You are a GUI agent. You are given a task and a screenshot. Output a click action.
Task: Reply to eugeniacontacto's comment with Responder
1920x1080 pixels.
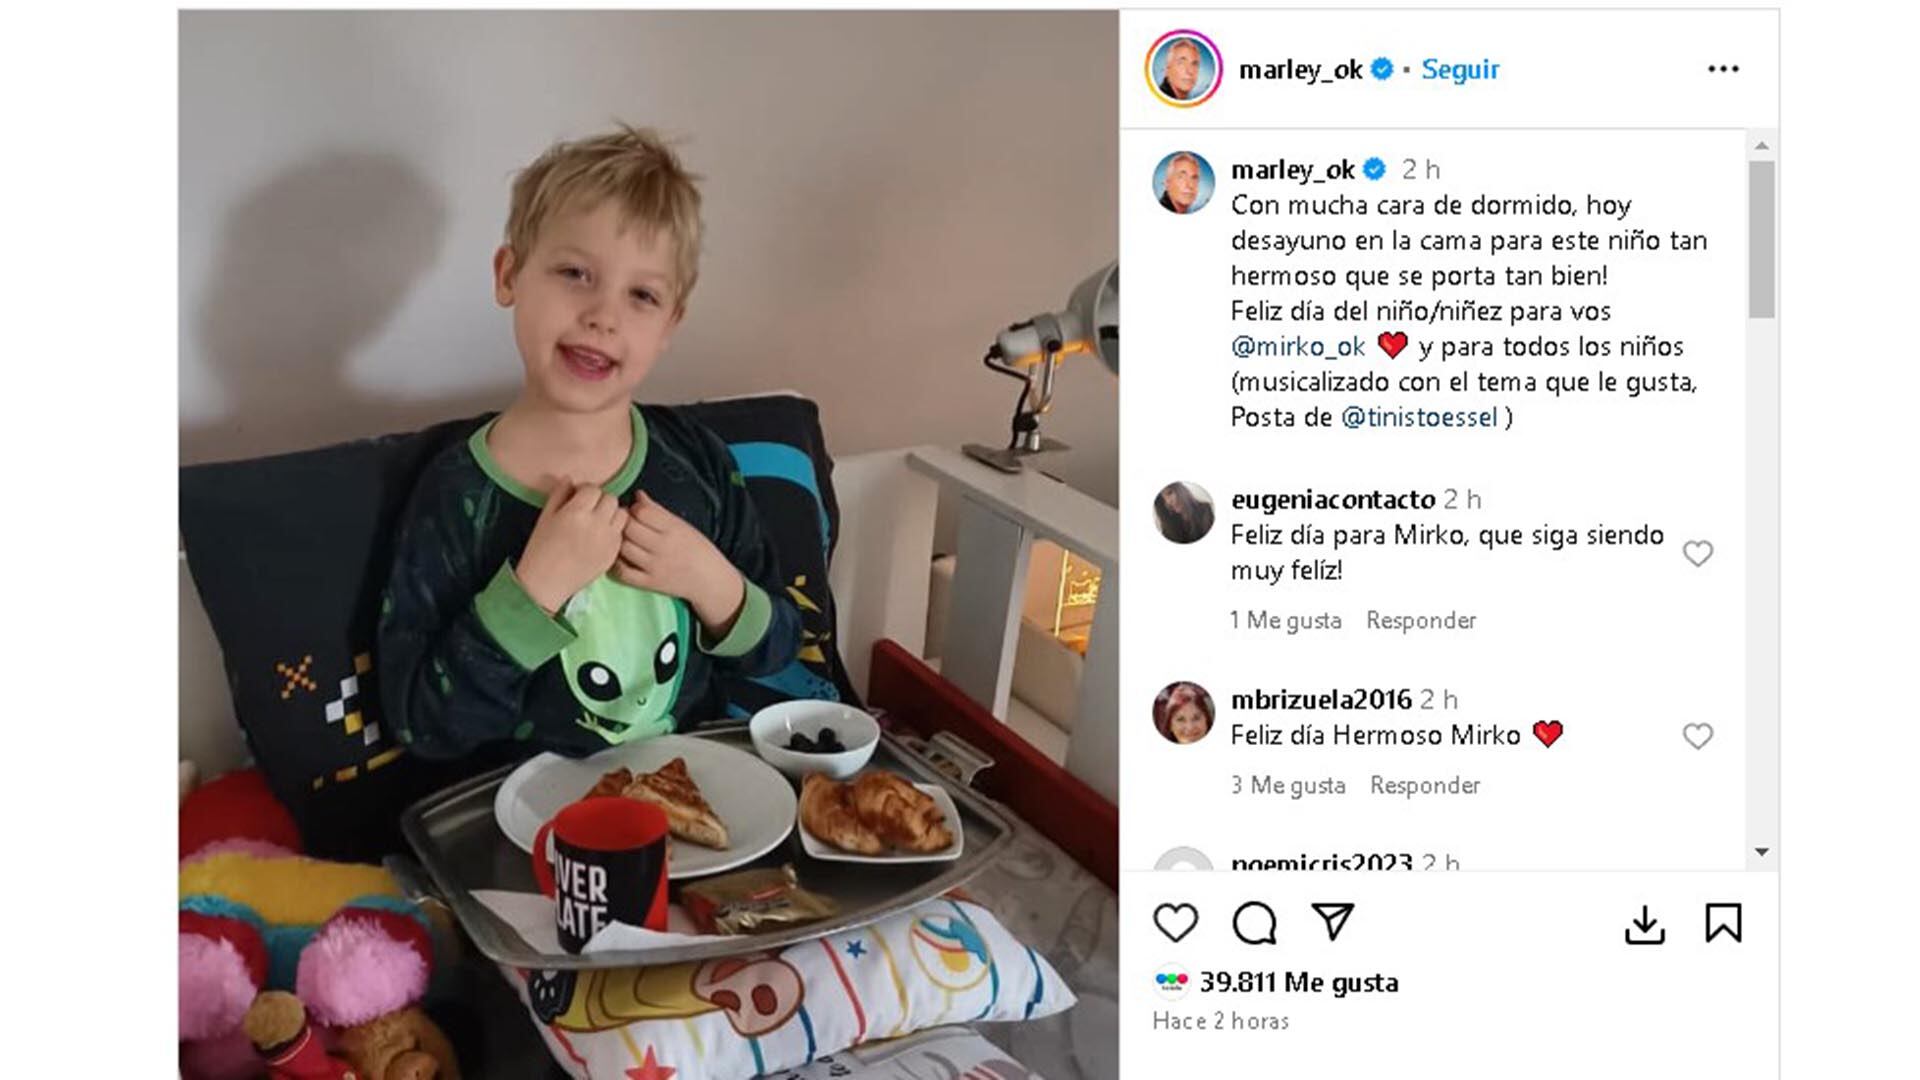[1421, 620]
